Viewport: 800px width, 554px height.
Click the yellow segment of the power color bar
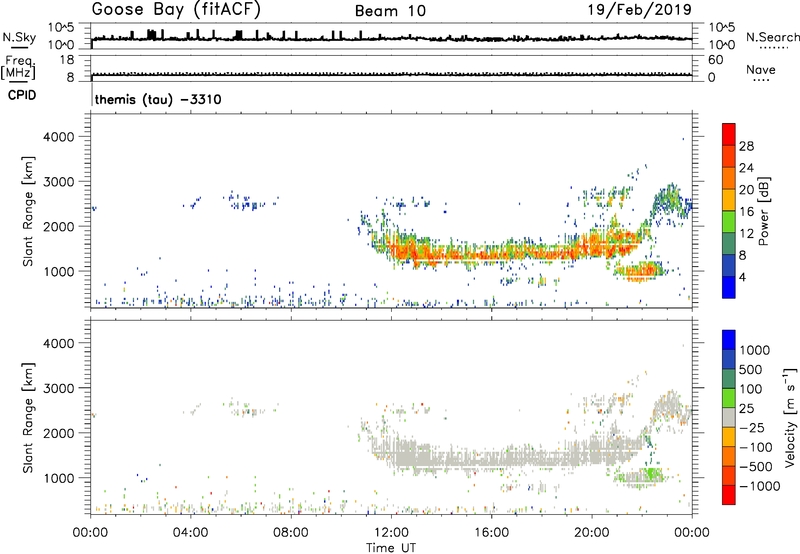pyautogui.click(x=729, y=200)
